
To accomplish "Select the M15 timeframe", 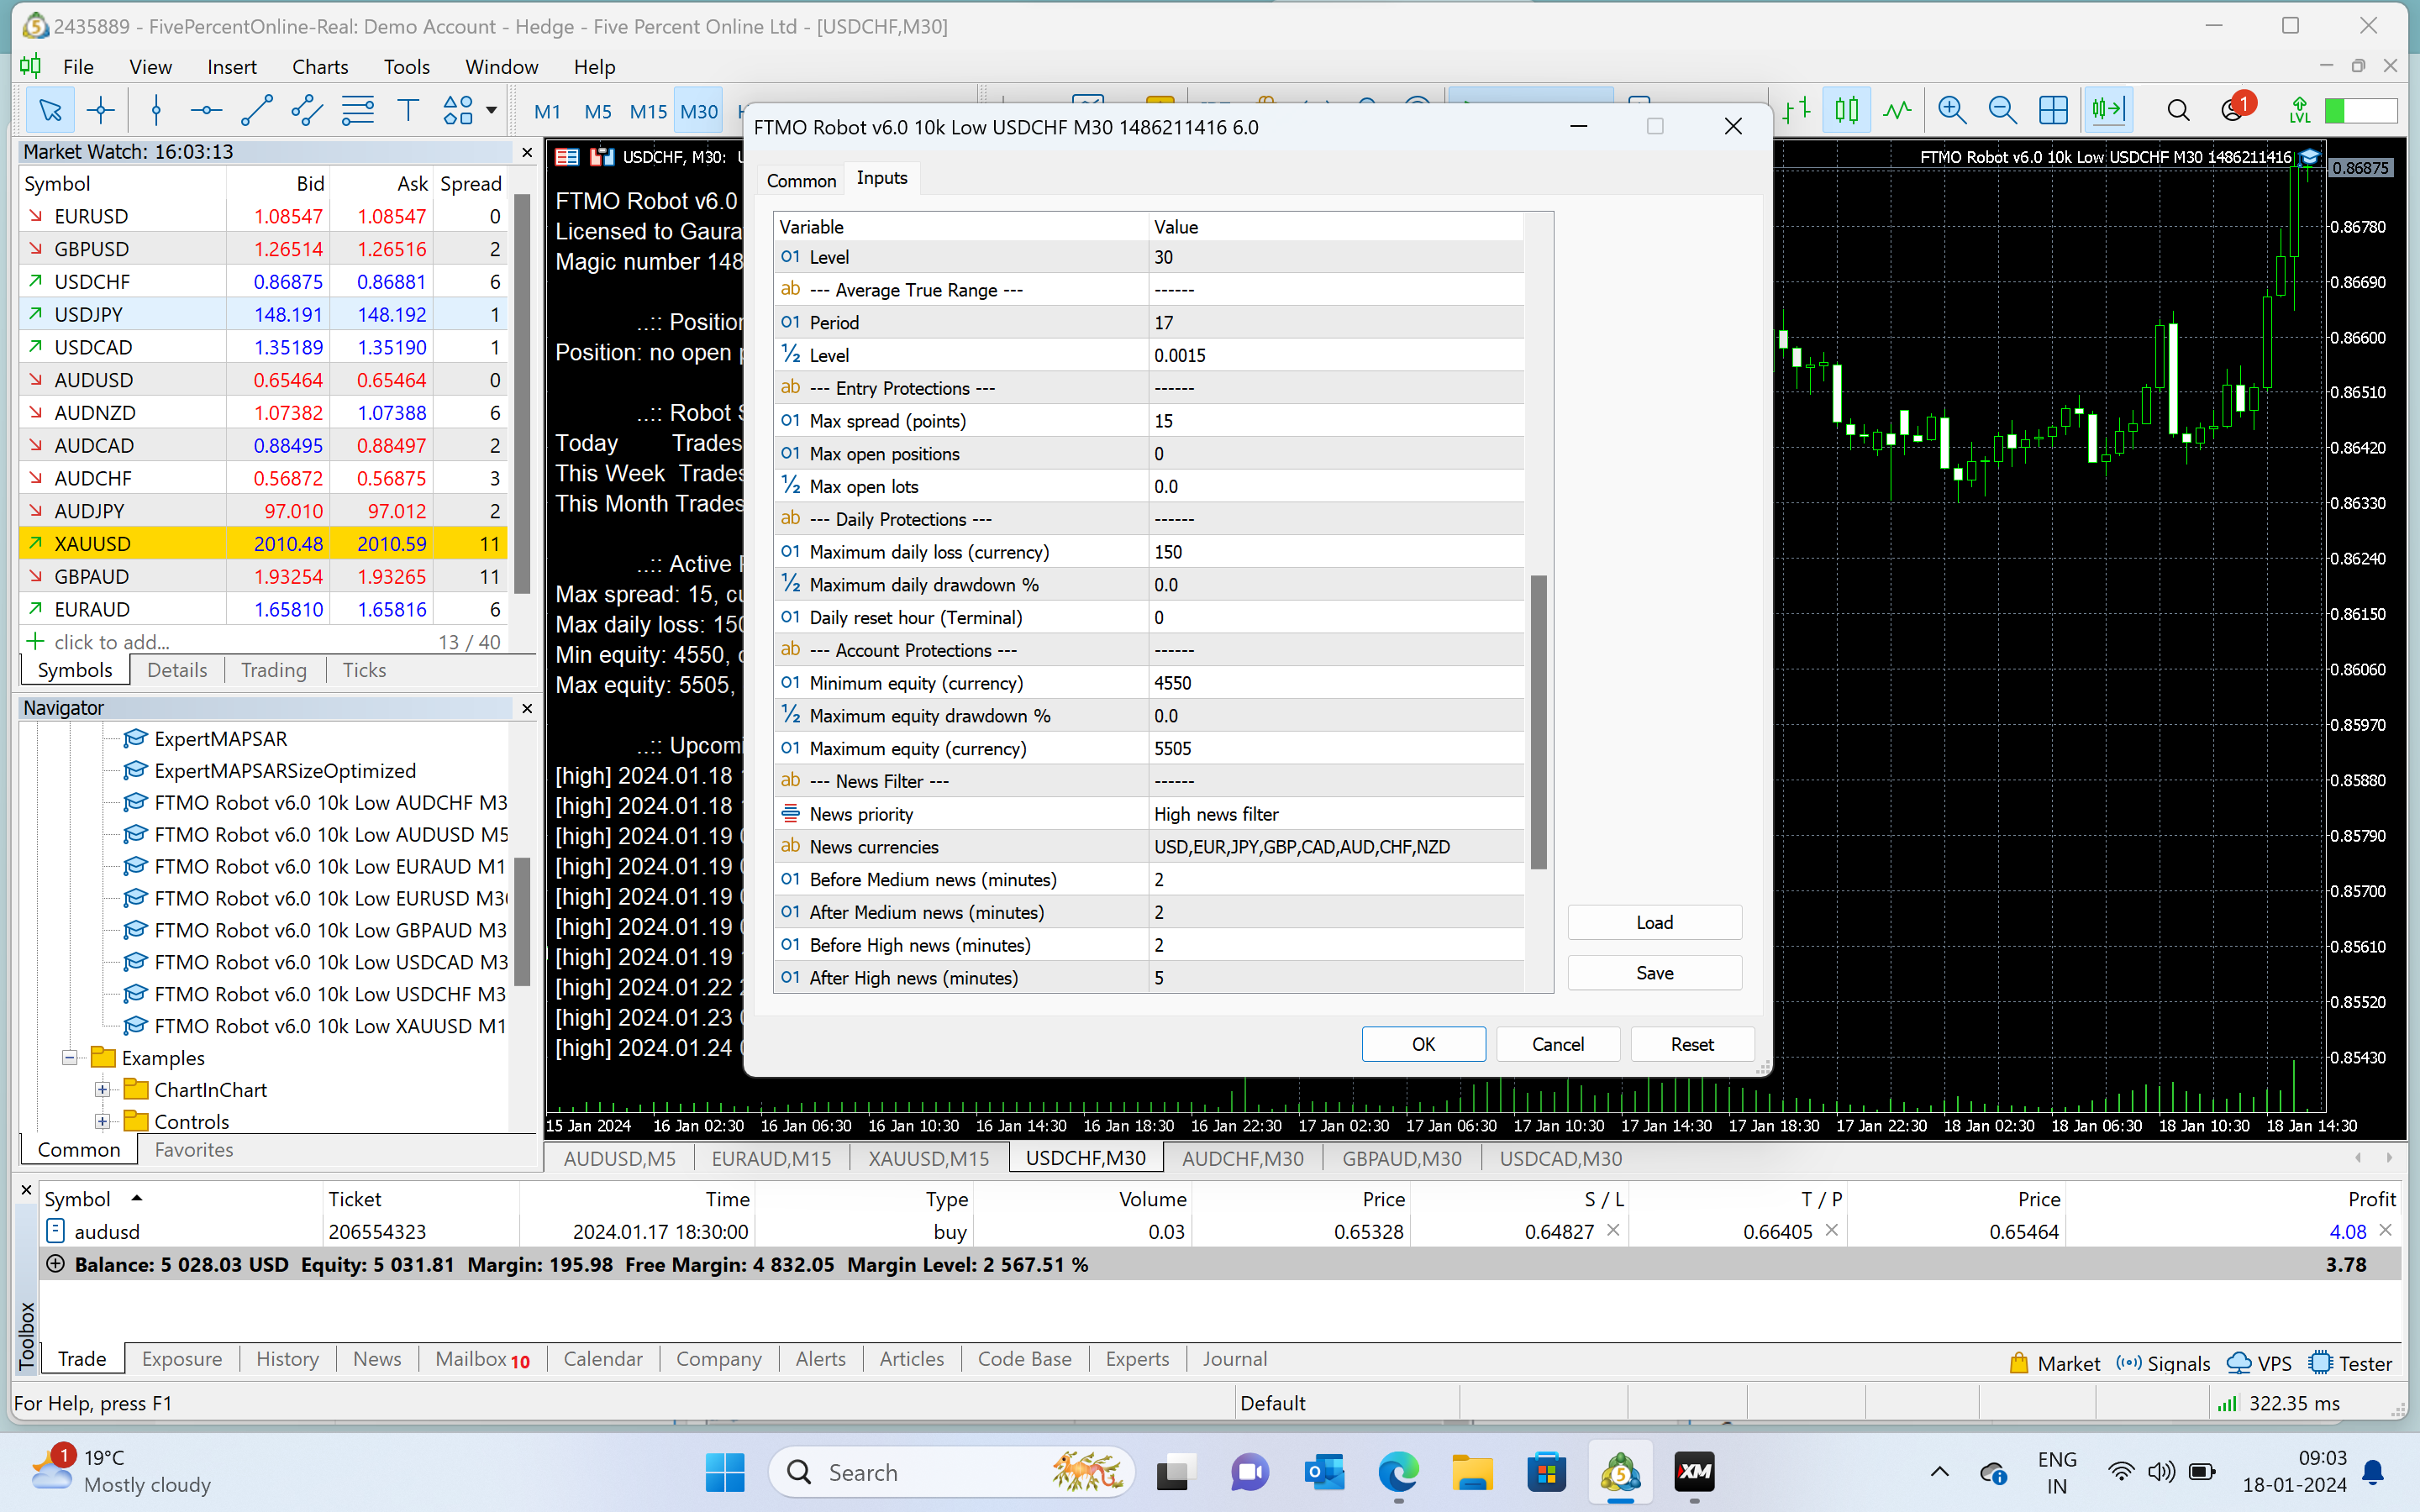I will (648, 111).
